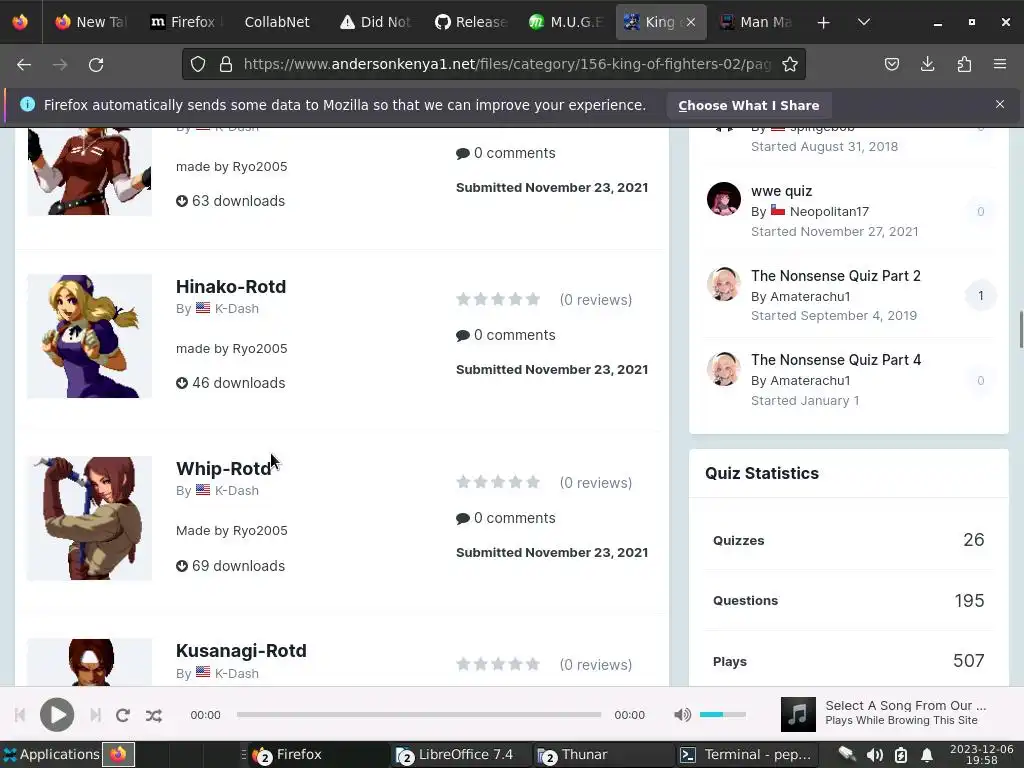The height and width of the screenshot is (768, 1024).
Task: Open the Whip-Rotd file page
Action: coord(223,469)
